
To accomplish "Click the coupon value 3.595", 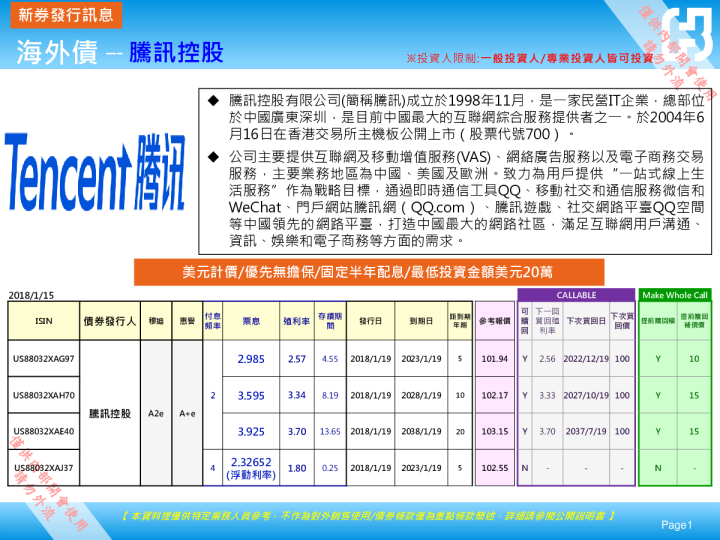I will 251,395.
